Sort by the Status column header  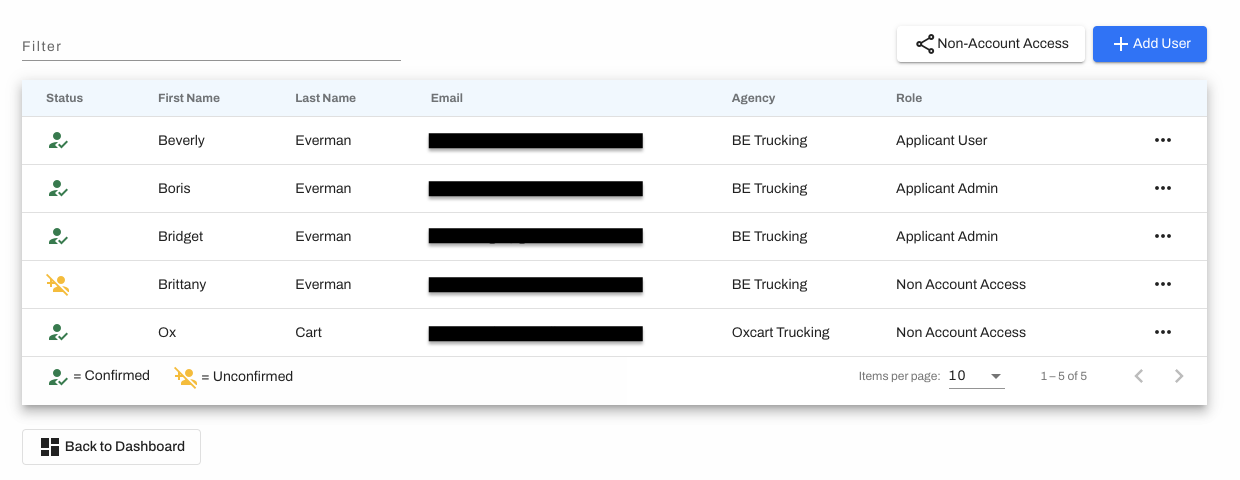64,98
